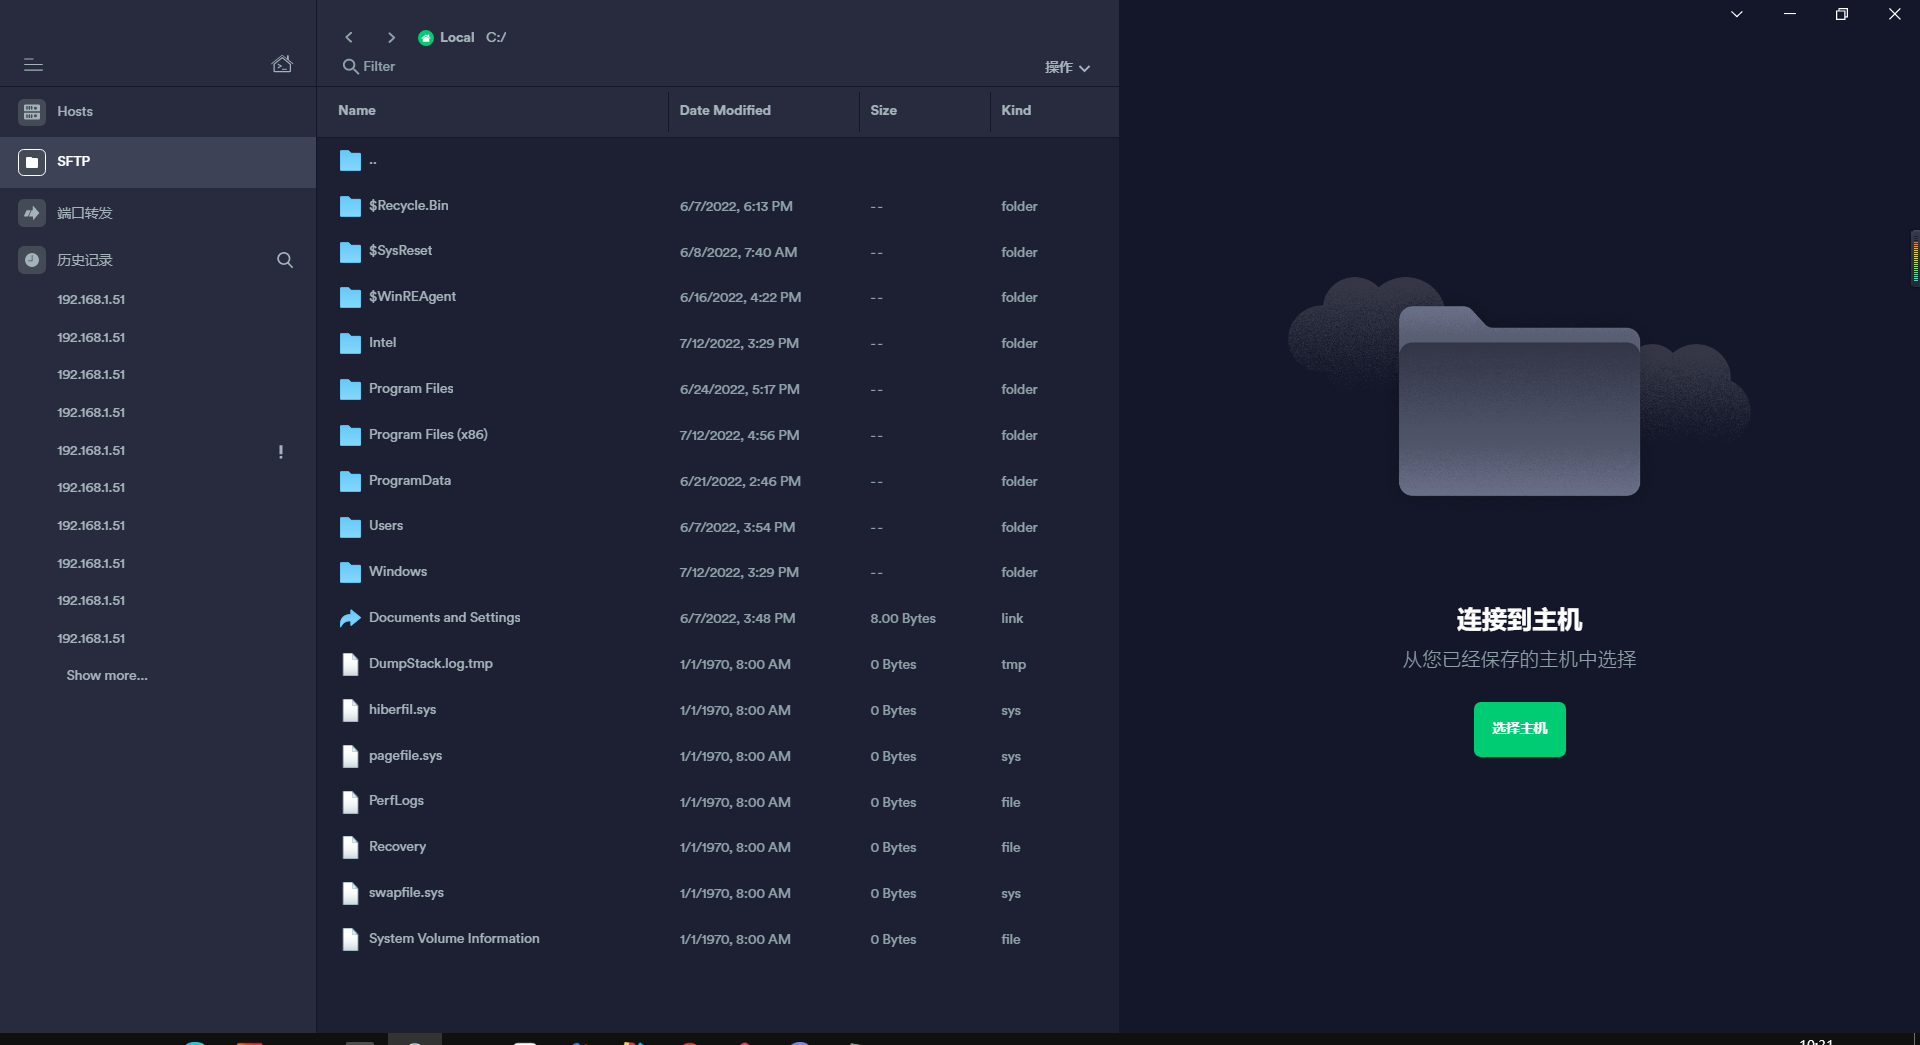Click the Program Files folder icon
This screenshot has width=1920, height=1045.
pyautogui.click(x=350, y=389)
